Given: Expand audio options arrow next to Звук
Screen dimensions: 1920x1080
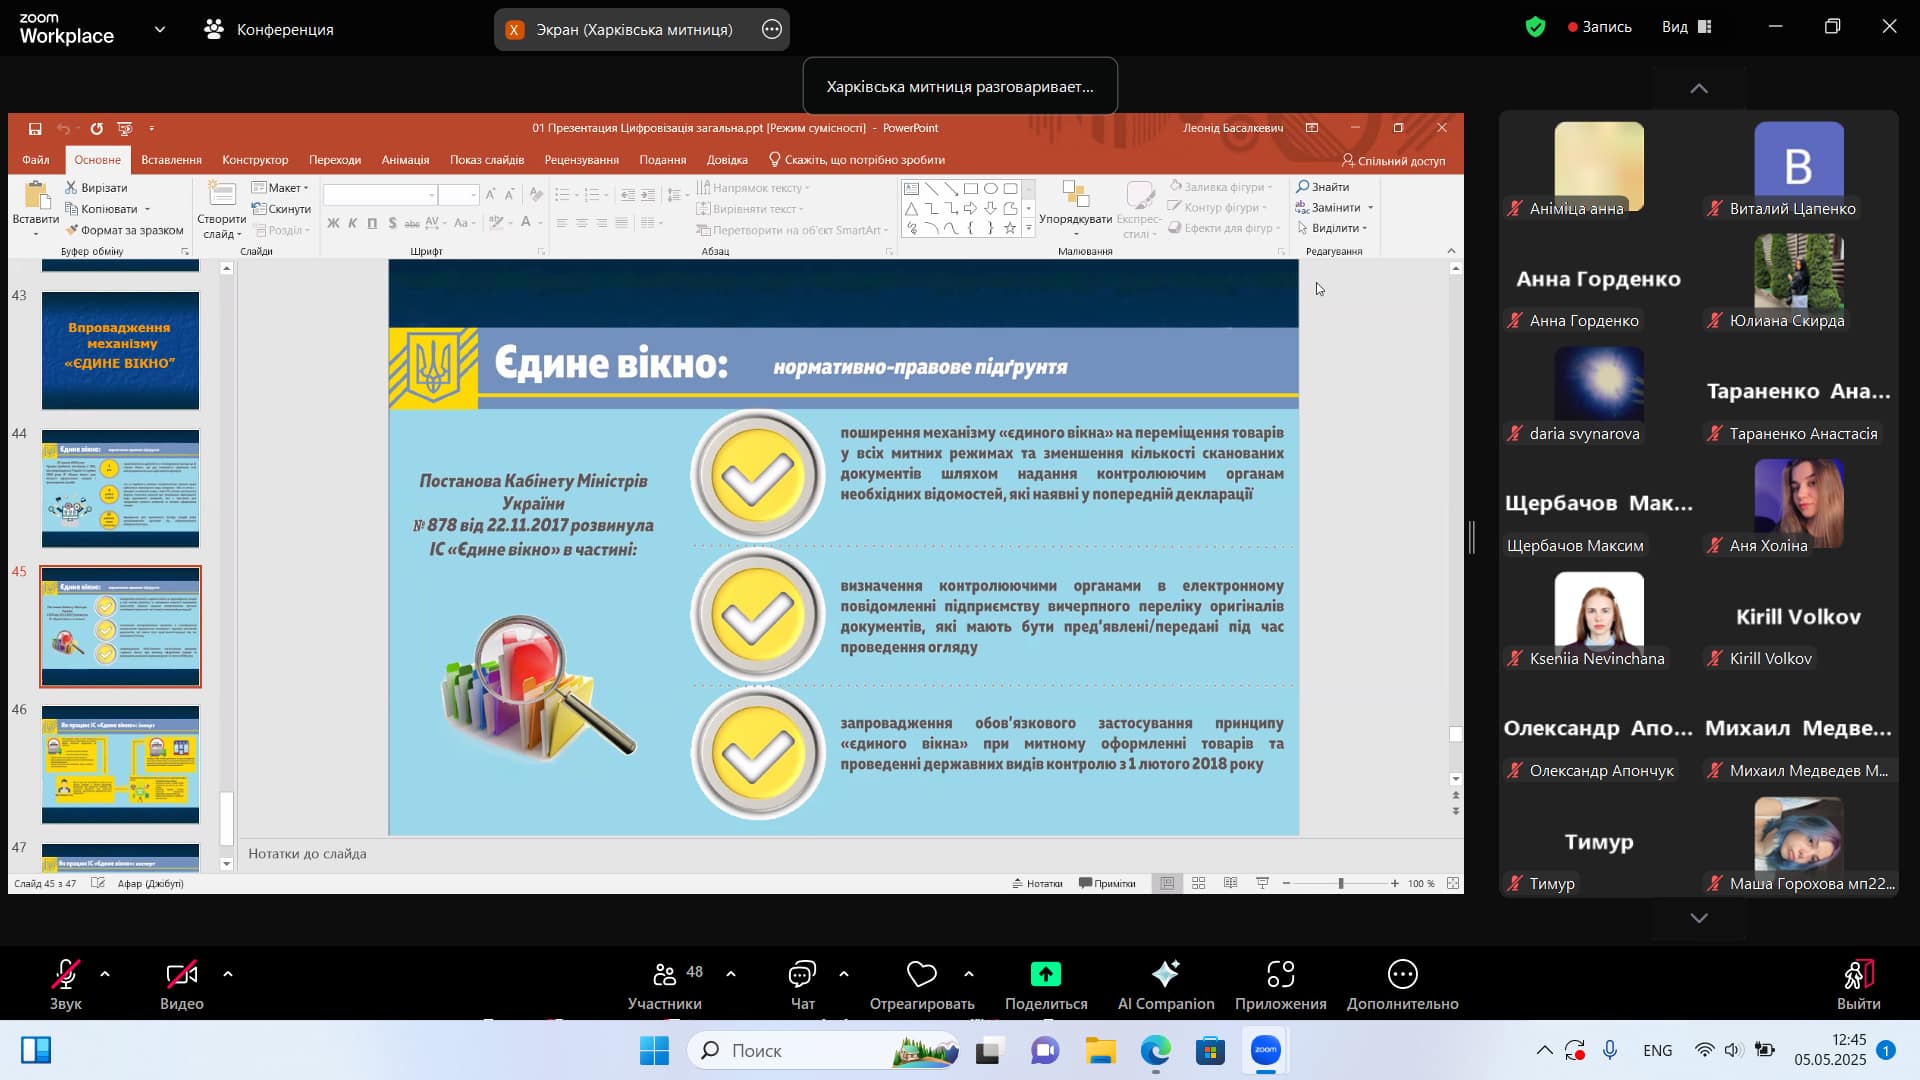Looking at the screenshot, I should (x=105, y=974).
